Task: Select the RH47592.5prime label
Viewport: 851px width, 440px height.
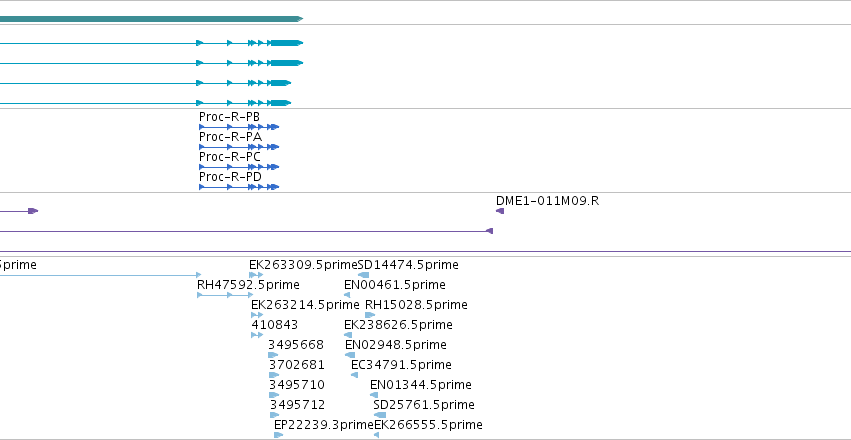Action: 248,285
